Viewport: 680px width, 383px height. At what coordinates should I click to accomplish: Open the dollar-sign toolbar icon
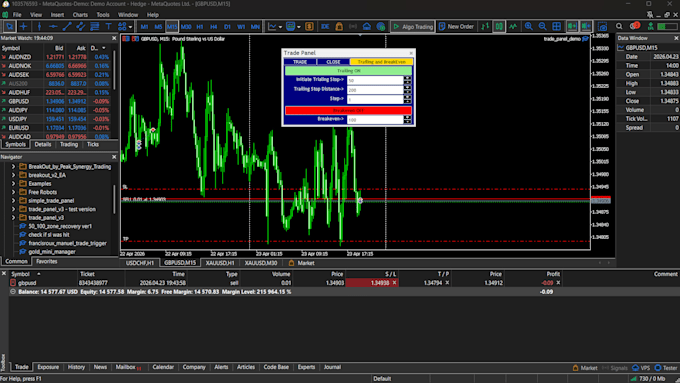click(309, 27)
